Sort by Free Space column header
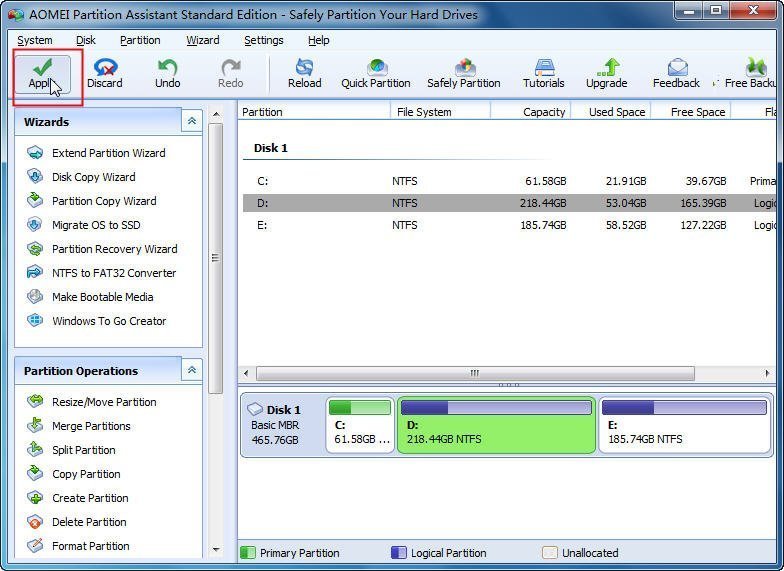Screen dimensions: 784x571 (x=691, y=112)
